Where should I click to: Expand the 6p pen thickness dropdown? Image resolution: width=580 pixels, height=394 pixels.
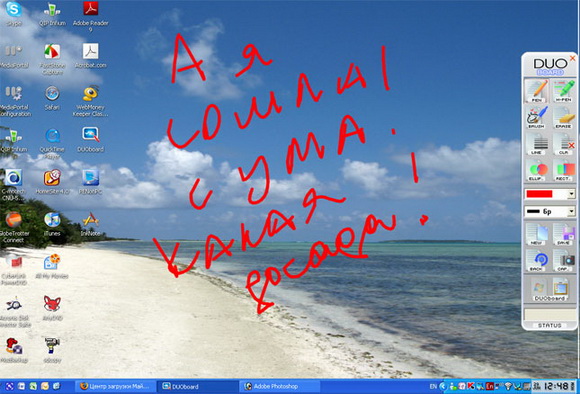[571, 212]
